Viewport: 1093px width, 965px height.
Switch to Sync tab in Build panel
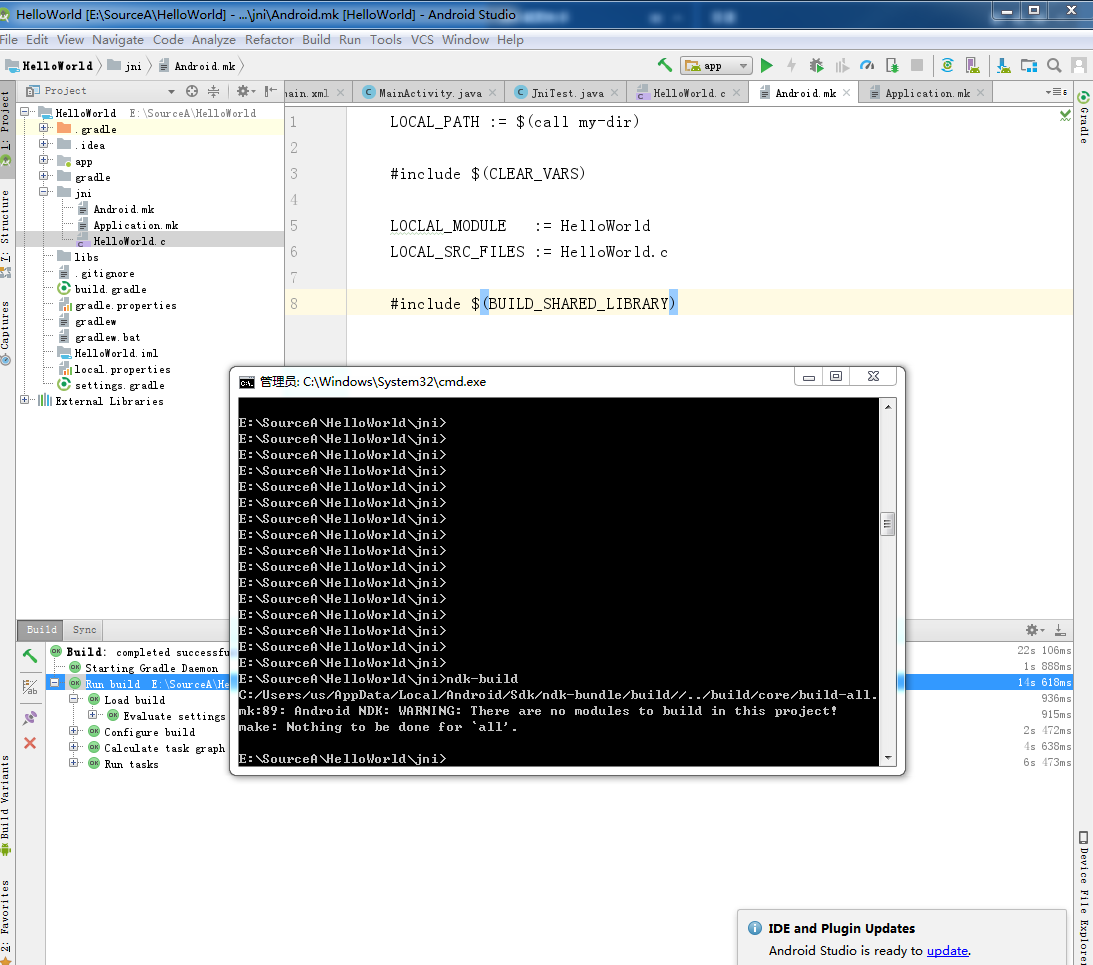[84, 630]
